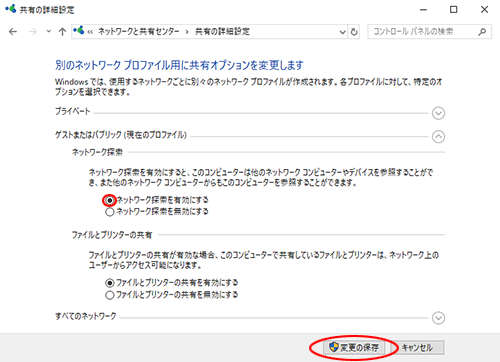Click the プライベート section label
Image resolution: width=500 pixels, height=362 pixels.
click(x=73, y=111)
